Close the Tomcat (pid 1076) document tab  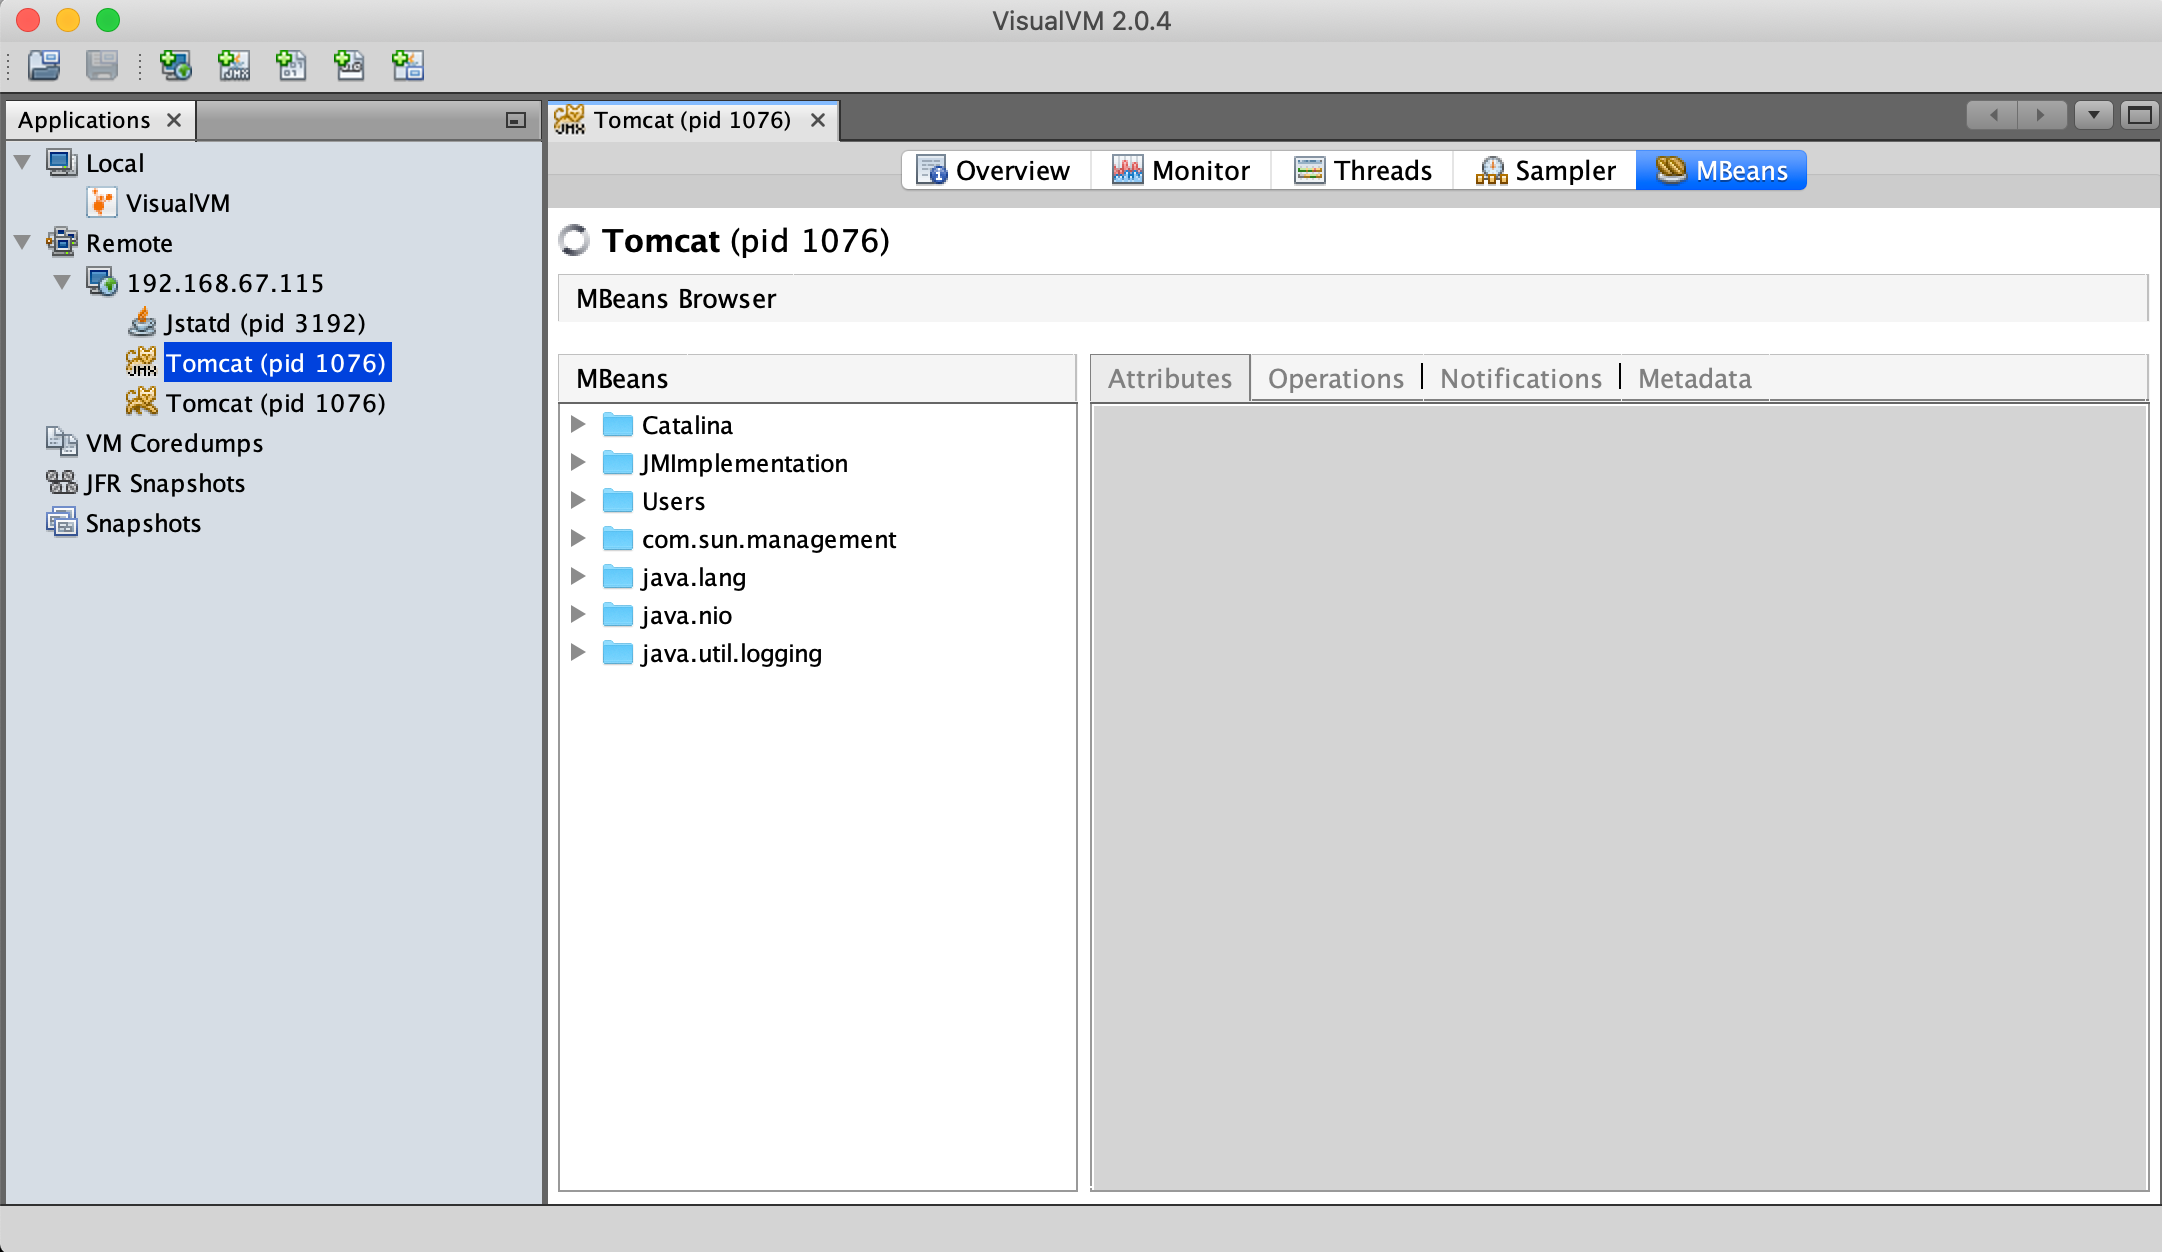click(x=818, y=120)
